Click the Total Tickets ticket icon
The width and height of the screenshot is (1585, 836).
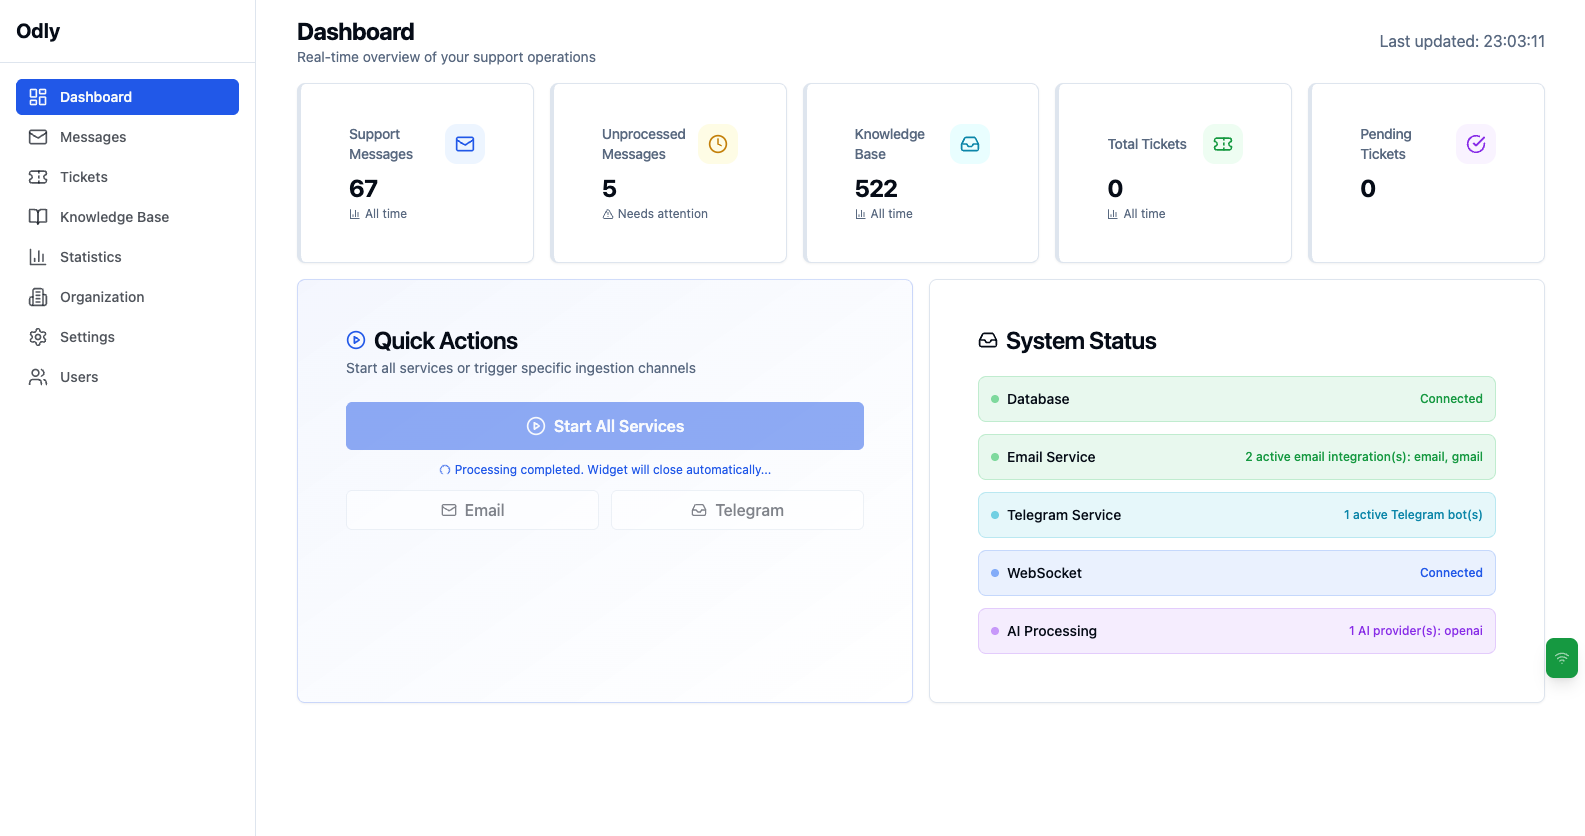point(1223,144)
